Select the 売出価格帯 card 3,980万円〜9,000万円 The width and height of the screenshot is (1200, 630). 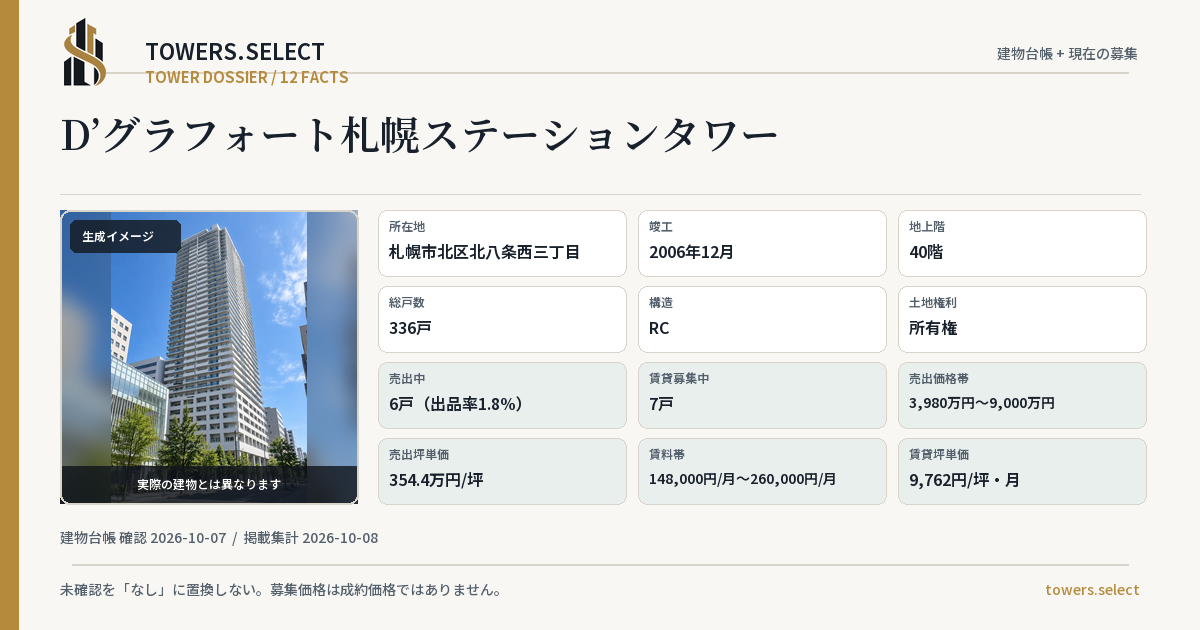(x=1022, y=395)
